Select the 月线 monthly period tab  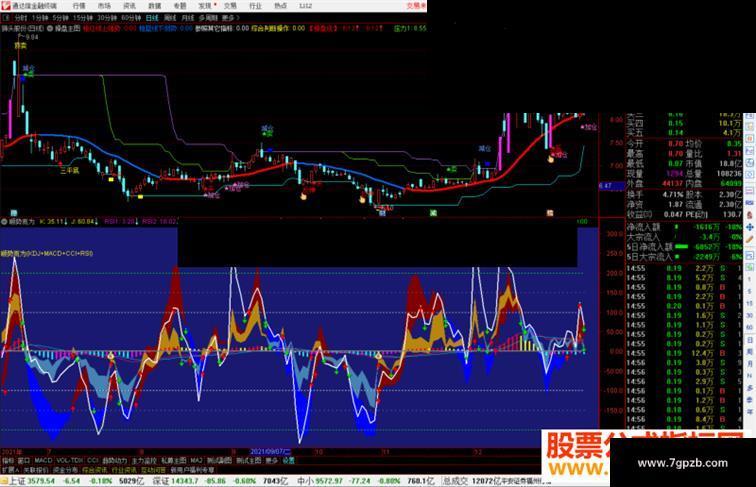click(x=188, y=18)
